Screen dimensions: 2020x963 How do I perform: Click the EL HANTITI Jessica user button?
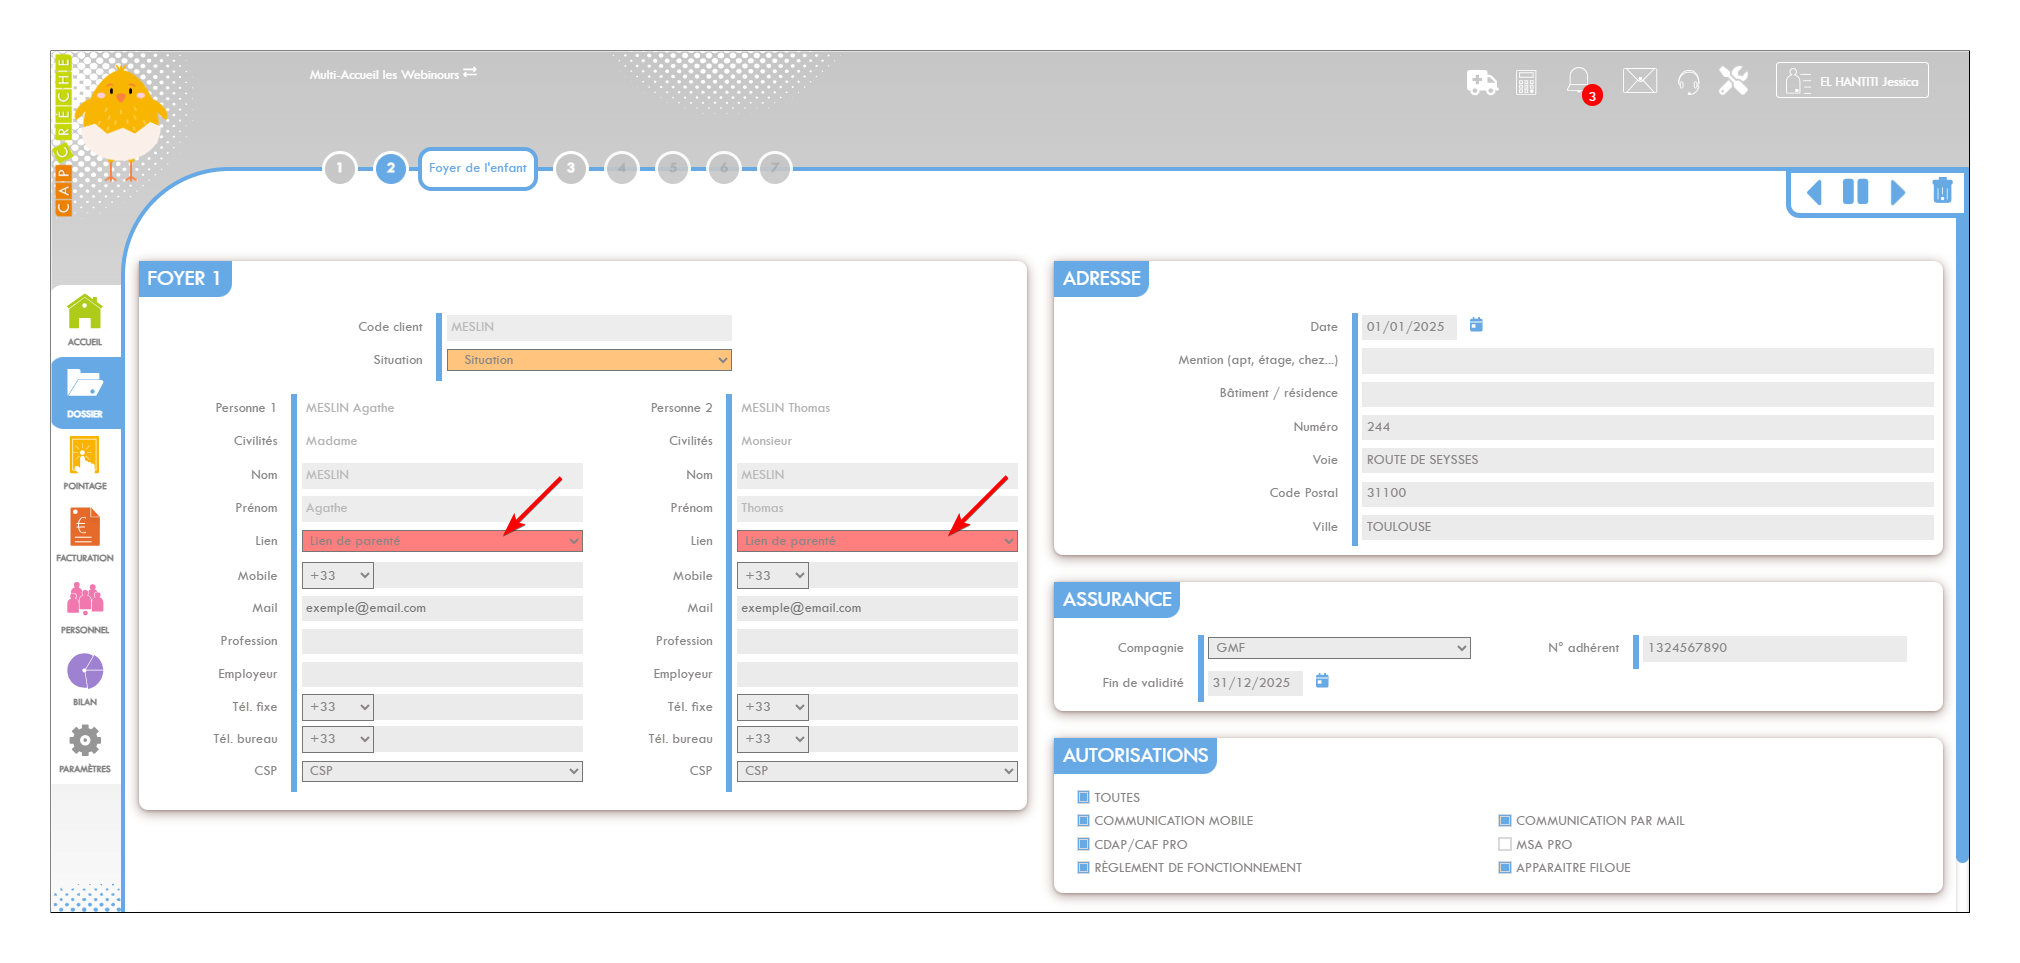[1852, 81]
